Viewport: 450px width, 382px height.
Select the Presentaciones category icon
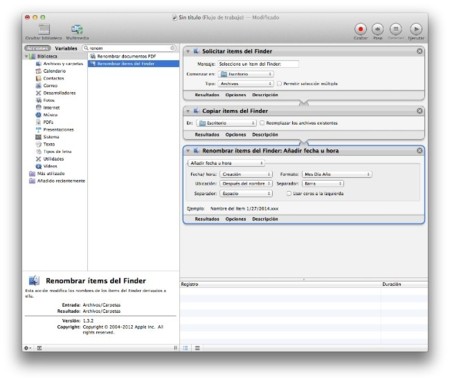tap(38, 130)
